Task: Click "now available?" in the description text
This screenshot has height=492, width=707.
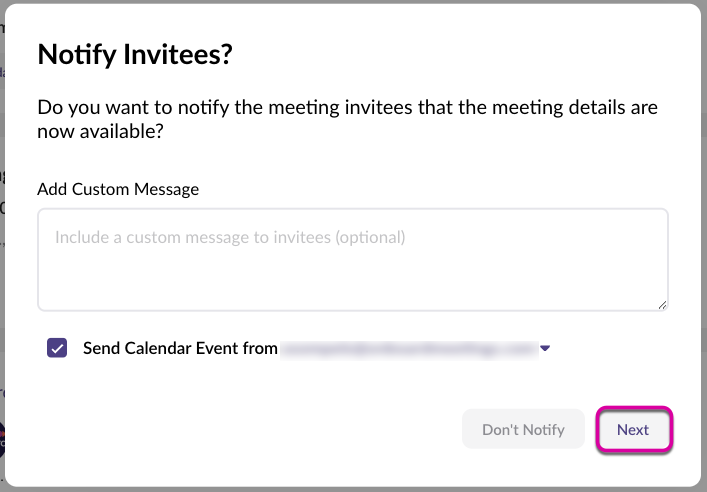Action: point(100,131)
